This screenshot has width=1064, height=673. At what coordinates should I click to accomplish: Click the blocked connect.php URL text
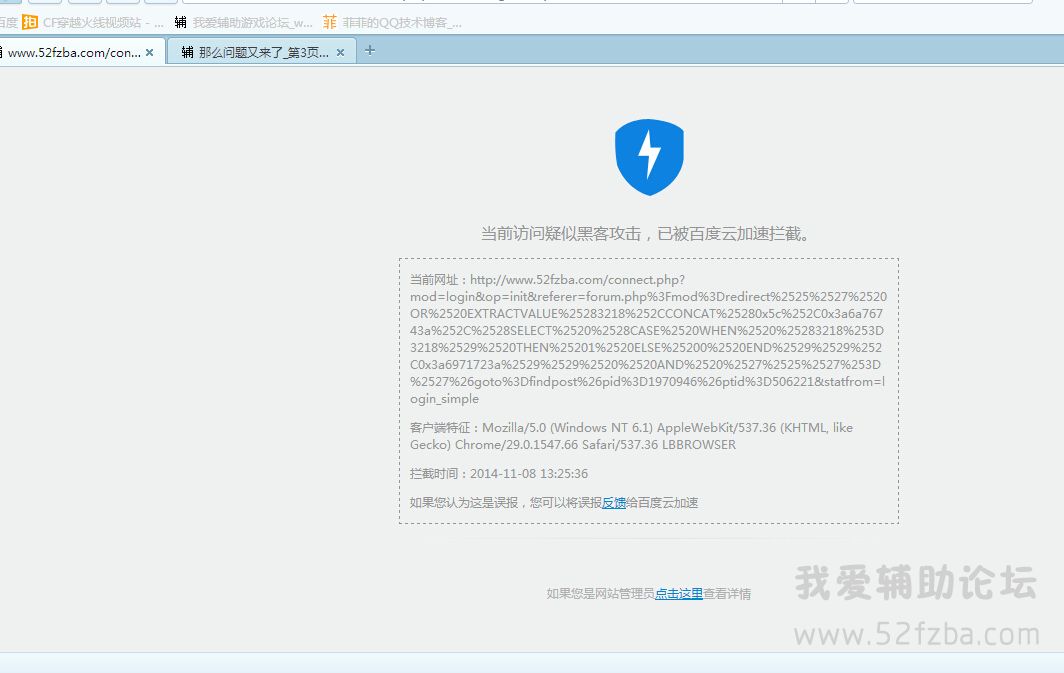pos(648,339)
